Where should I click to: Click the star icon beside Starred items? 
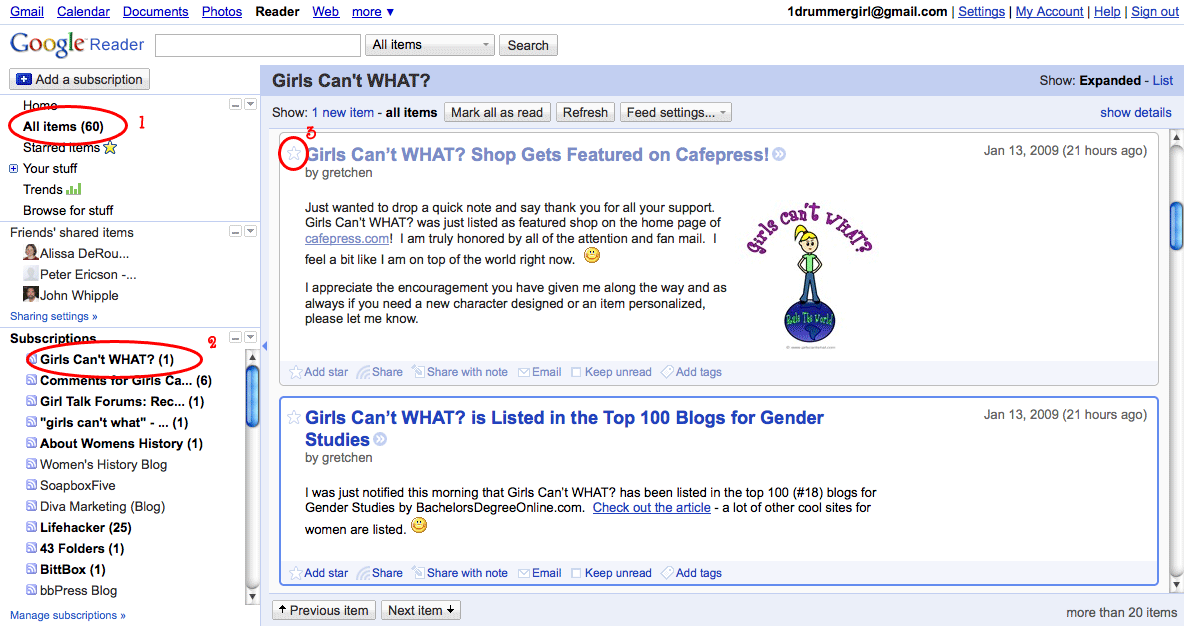110,147
